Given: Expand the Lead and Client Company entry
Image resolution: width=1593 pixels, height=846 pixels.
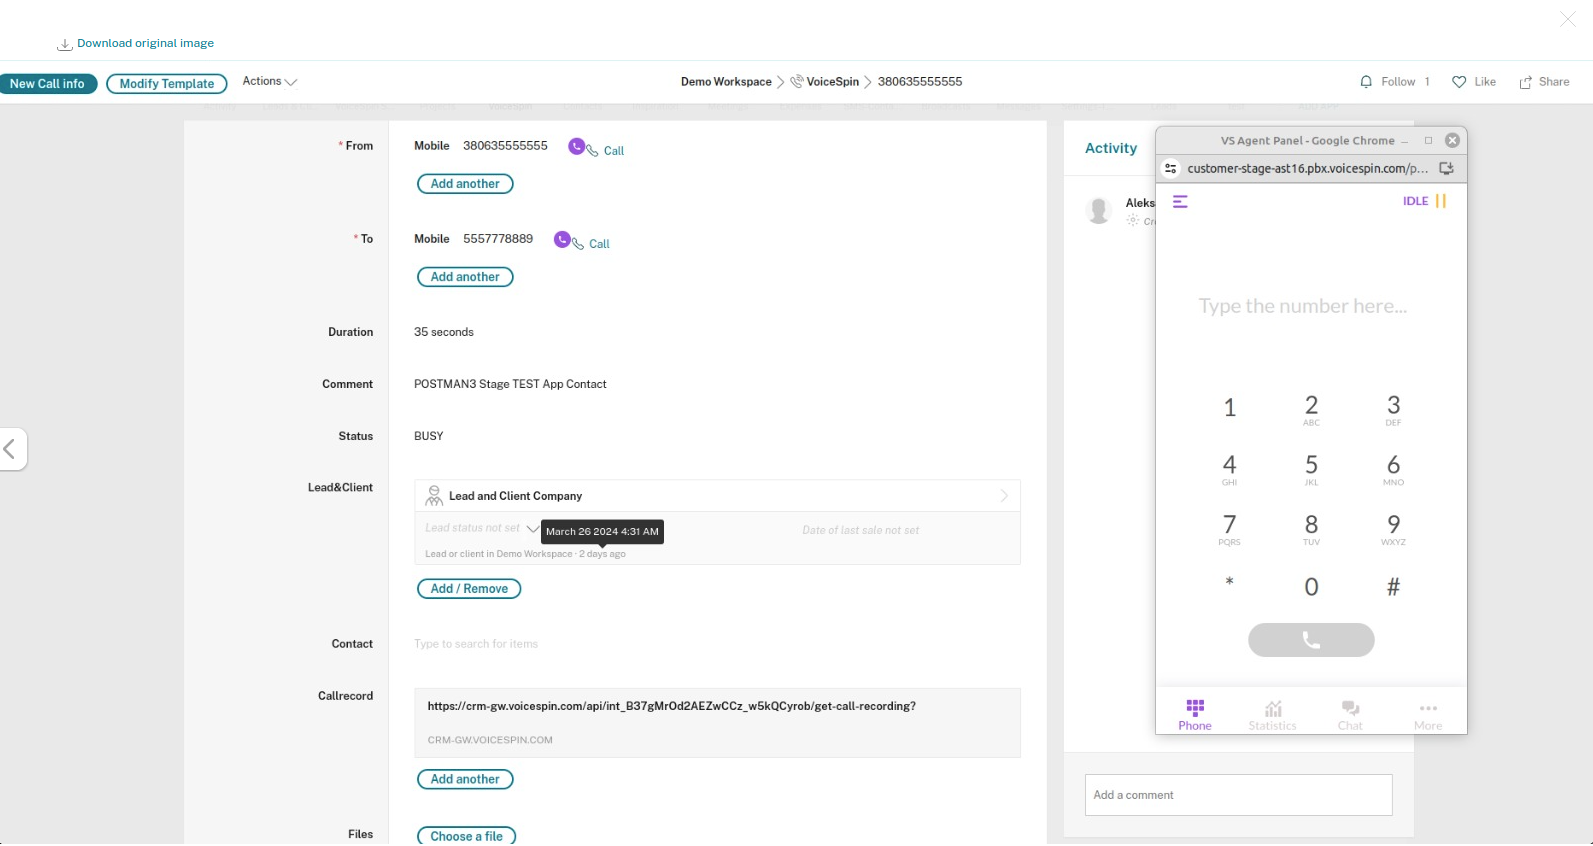Looking at the screenshot, I should 1004,496.
